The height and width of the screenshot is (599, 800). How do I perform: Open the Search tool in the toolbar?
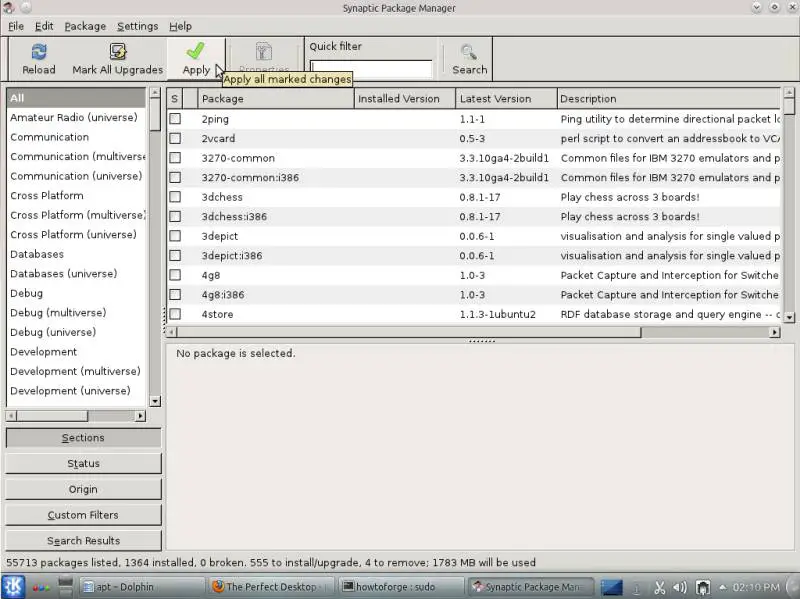click(x=469, y=59)
